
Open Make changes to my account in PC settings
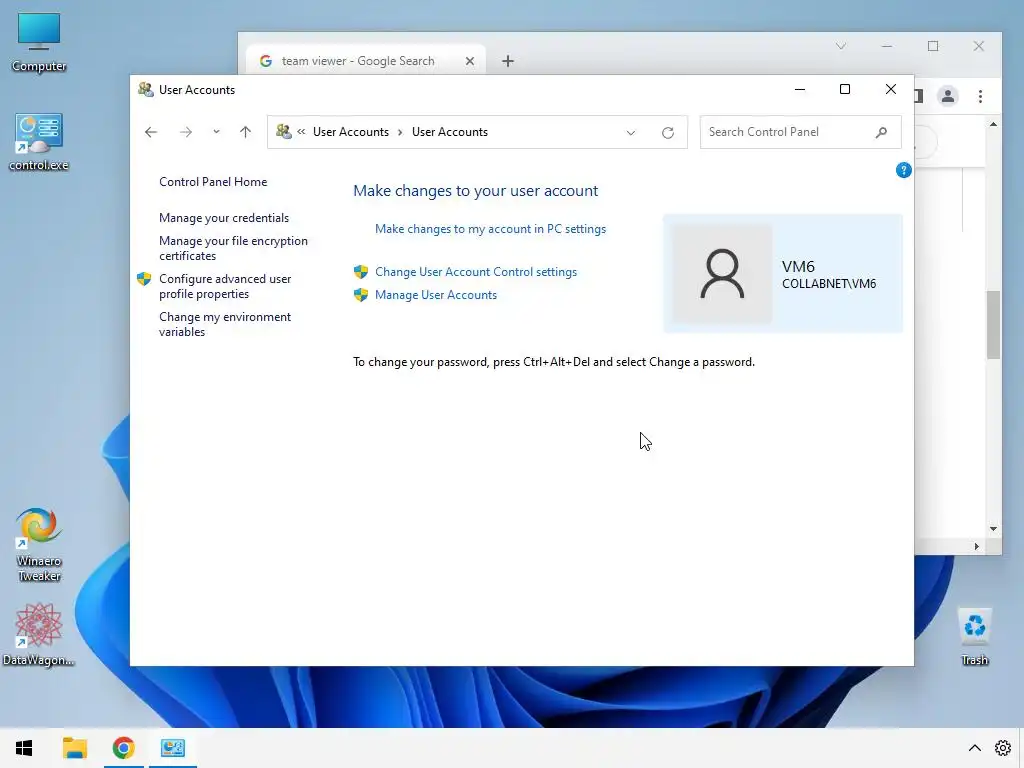click(x=490, y=229)
